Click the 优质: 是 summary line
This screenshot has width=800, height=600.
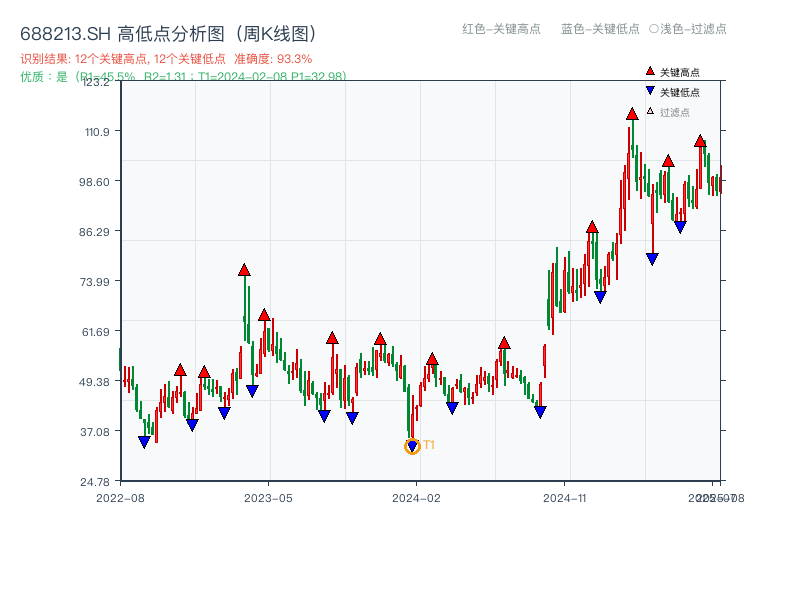click(45, 75)
